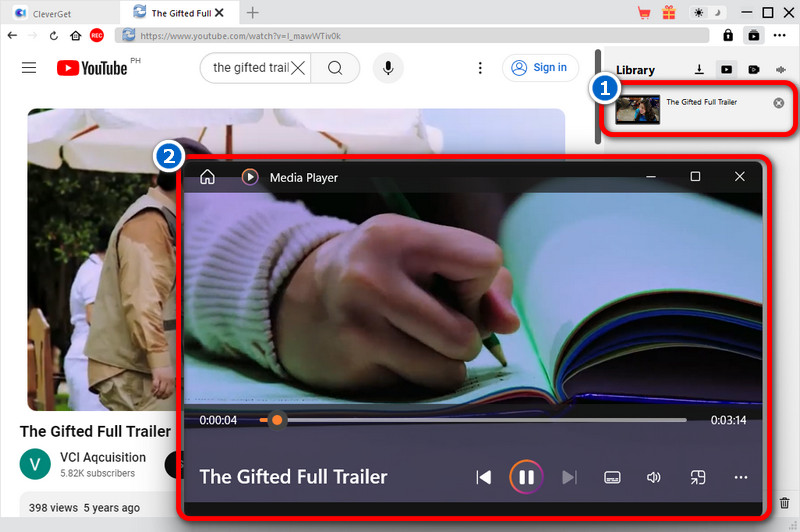Open the shopping cart icon
The image size is (800, 532).
pos(644,13)
